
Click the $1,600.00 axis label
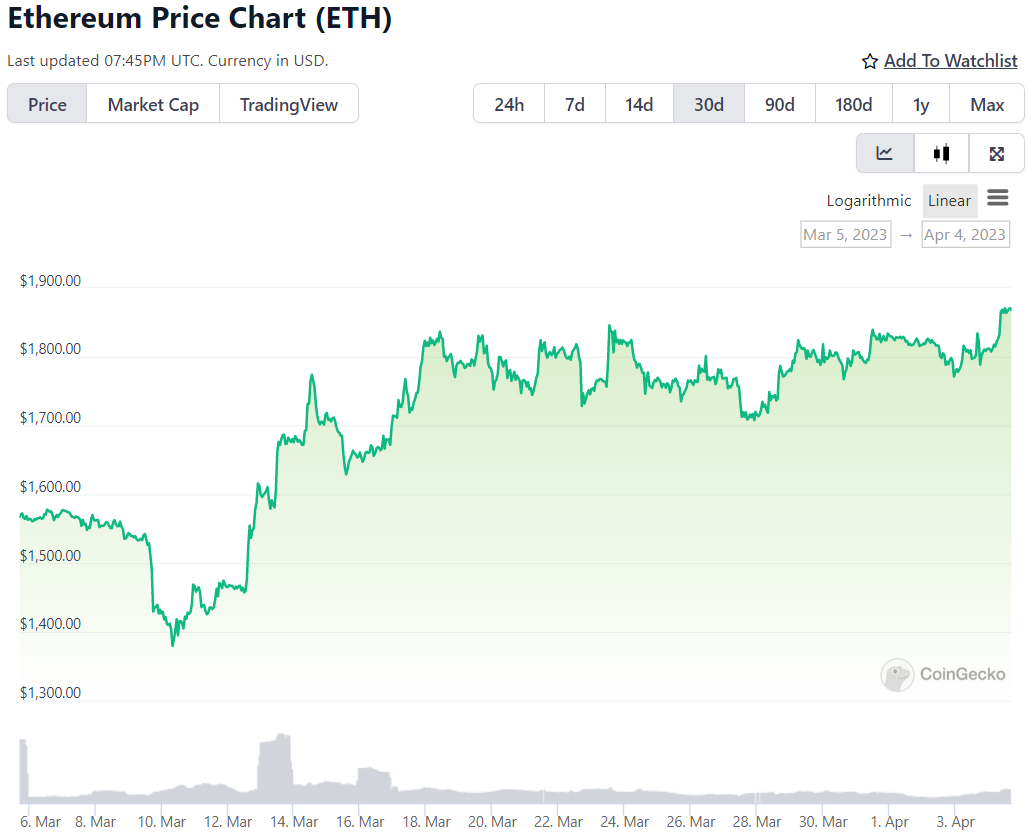click(x=51, y=487)
